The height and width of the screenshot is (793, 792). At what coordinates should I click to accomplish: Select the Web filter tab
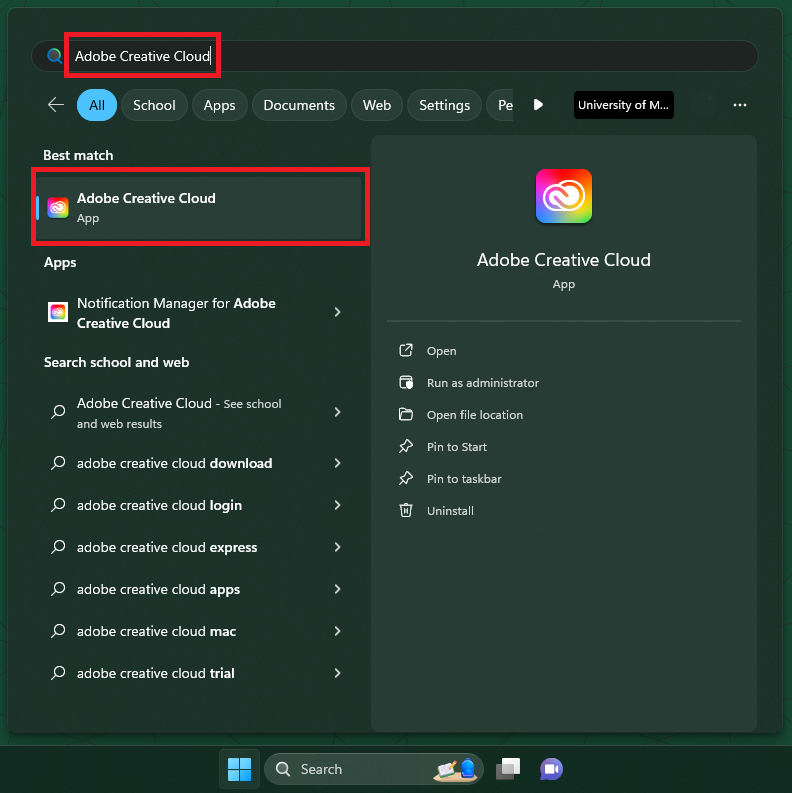[x=377, y=105]
